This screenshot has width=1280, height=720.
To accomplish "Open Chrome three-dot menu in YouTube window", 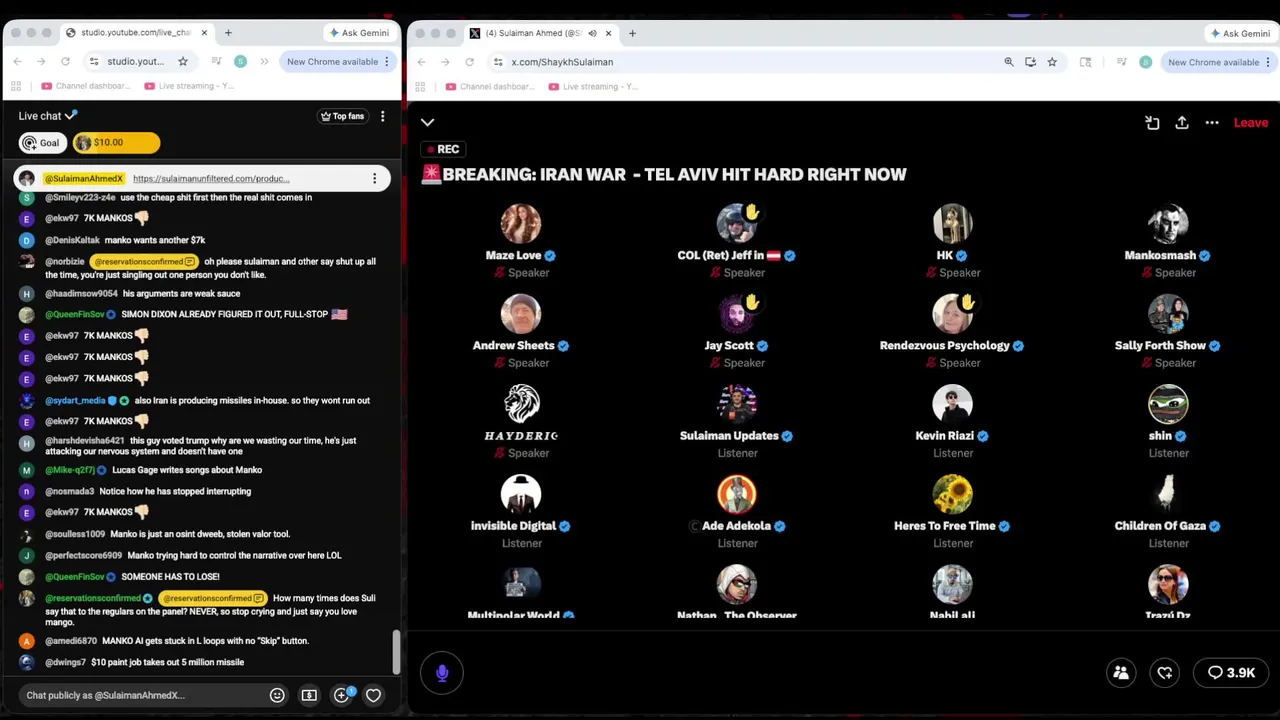I will click(388, 62).
